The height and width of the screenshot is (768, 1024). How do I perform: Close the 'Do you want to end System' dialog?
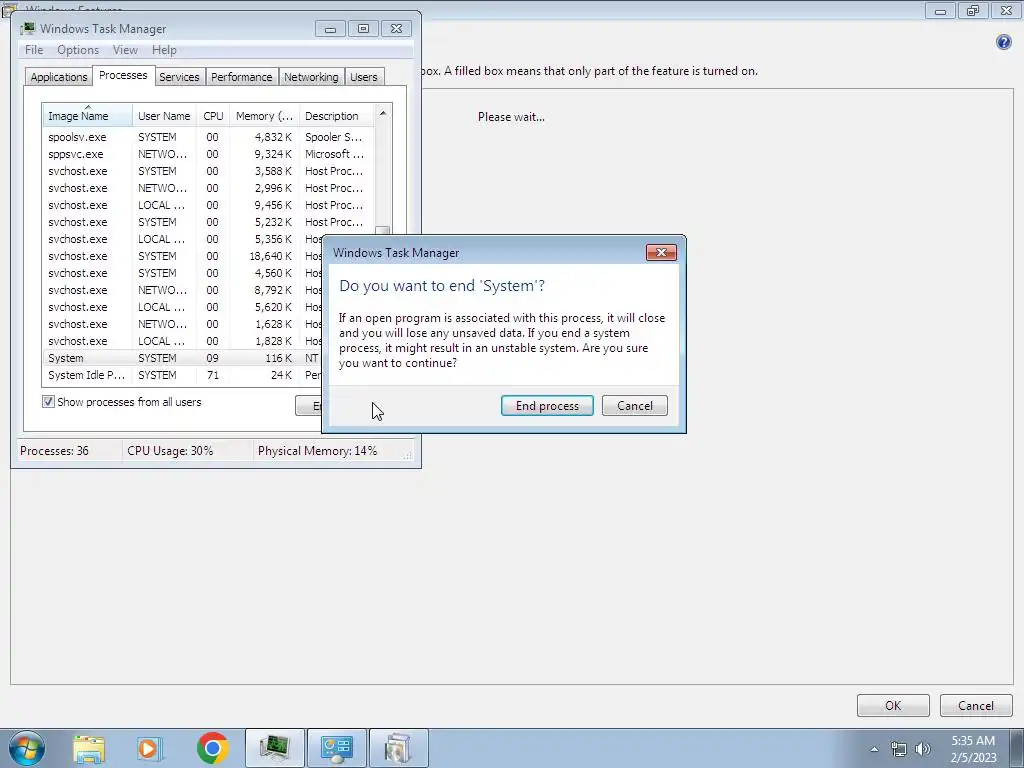click(x=661, y=253)
